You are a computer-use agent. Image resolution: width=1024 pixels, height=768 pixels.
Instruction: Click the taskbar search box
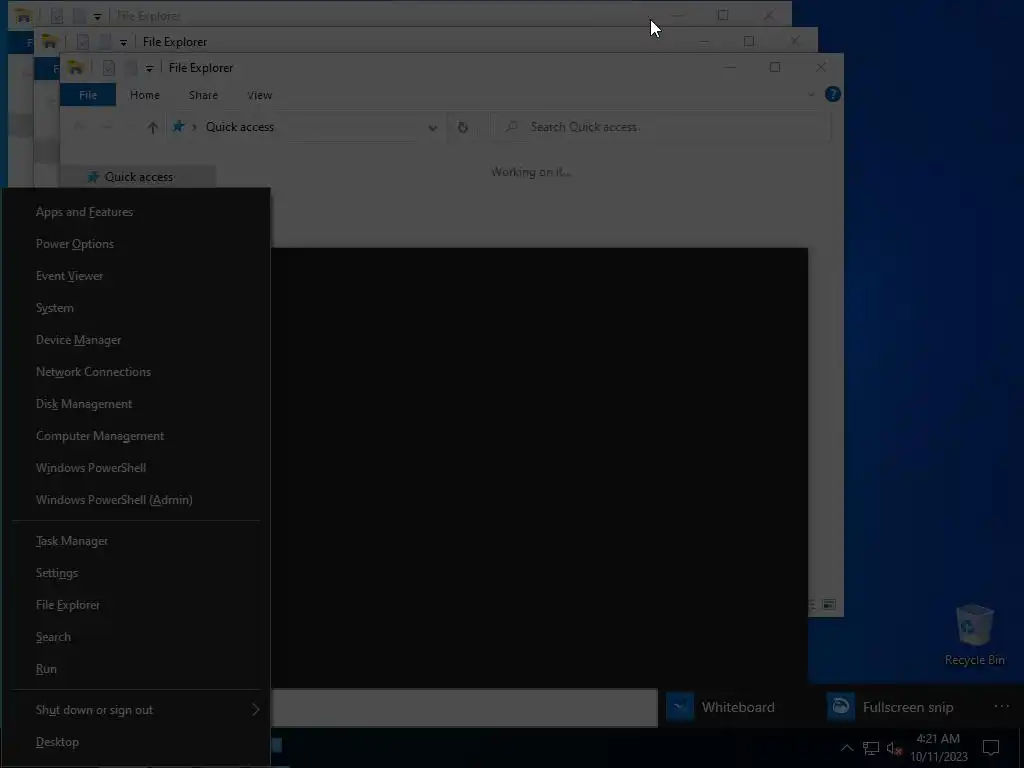(x=464, y=707)
